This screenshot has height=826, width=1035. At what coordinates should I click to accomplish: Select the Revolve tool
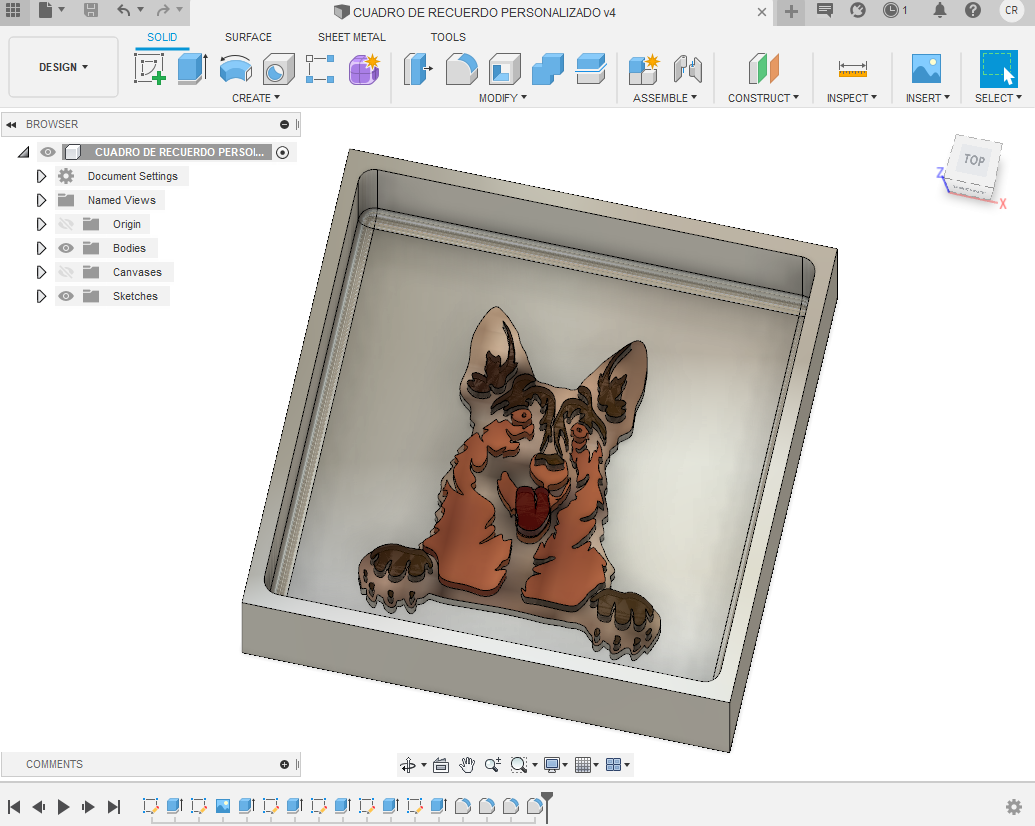[x=236, y=69]
